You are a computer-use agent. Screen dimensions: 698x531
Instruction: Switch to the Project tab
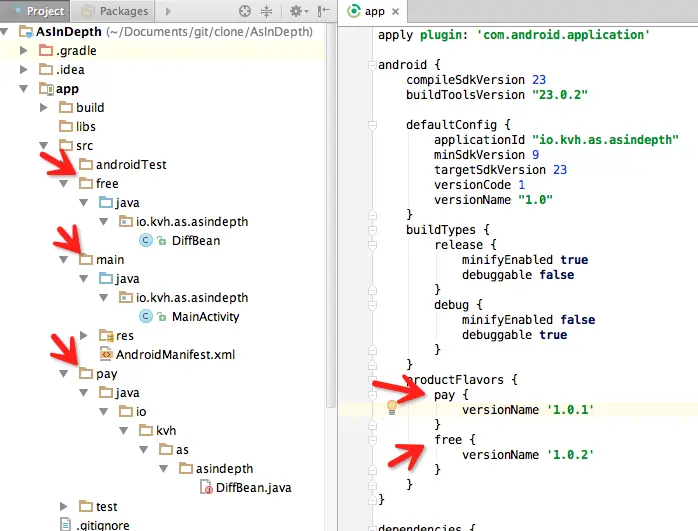pos(35,11)
